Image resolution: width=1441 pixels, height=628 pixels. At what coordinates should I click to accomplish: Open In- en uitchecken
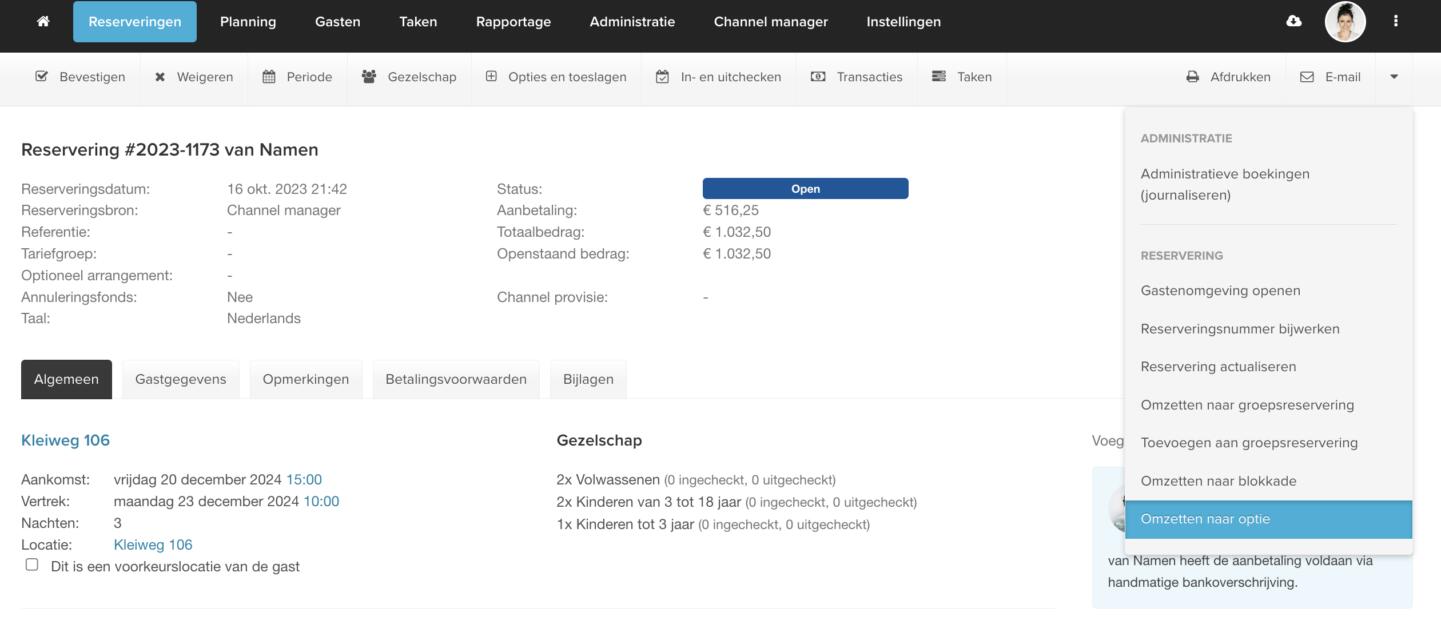(718, 77)
